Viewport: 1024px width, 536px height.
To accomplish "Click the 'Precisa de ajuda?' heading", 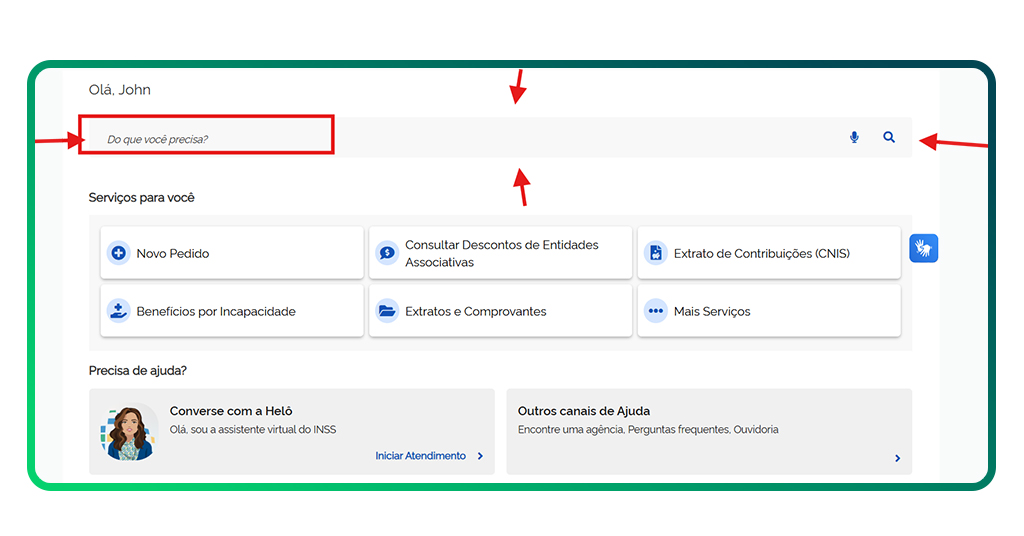I will coord(138,370).
